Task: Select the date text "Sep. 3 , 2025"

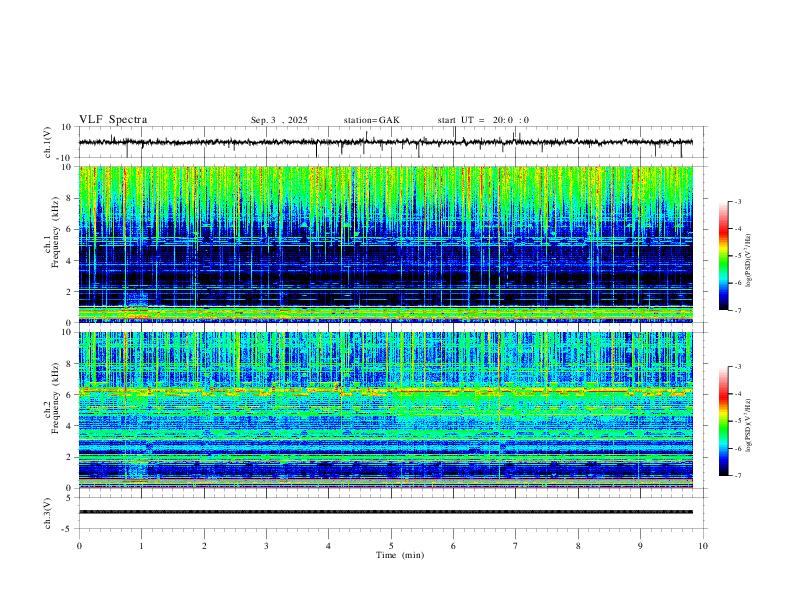Action: tap(279, 120)
